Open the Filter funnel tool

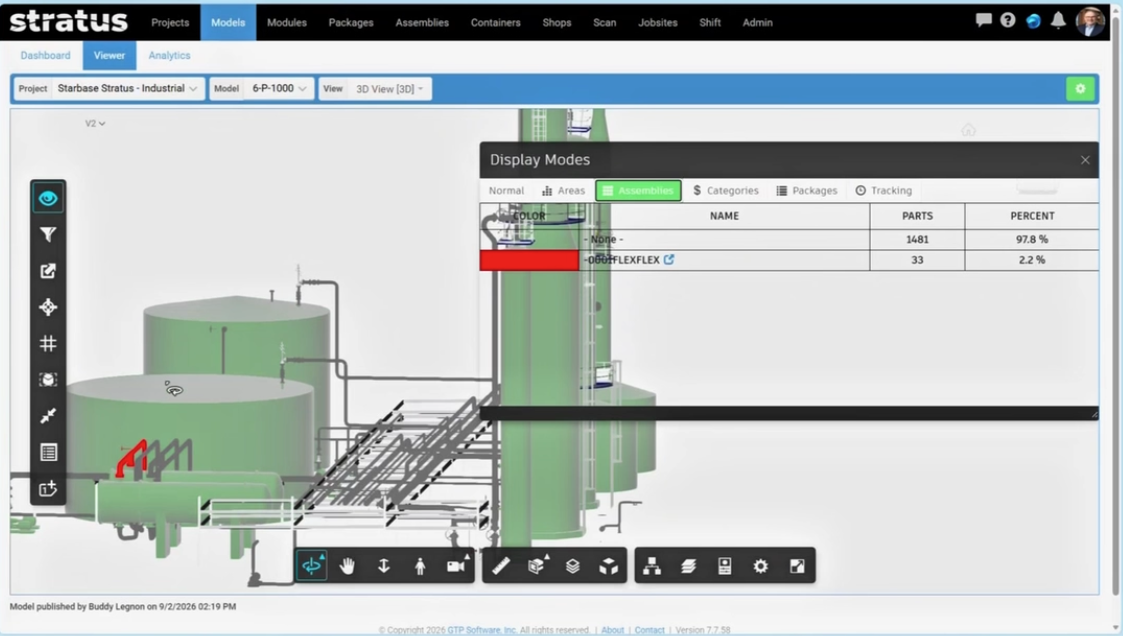[x=48, y=234]
